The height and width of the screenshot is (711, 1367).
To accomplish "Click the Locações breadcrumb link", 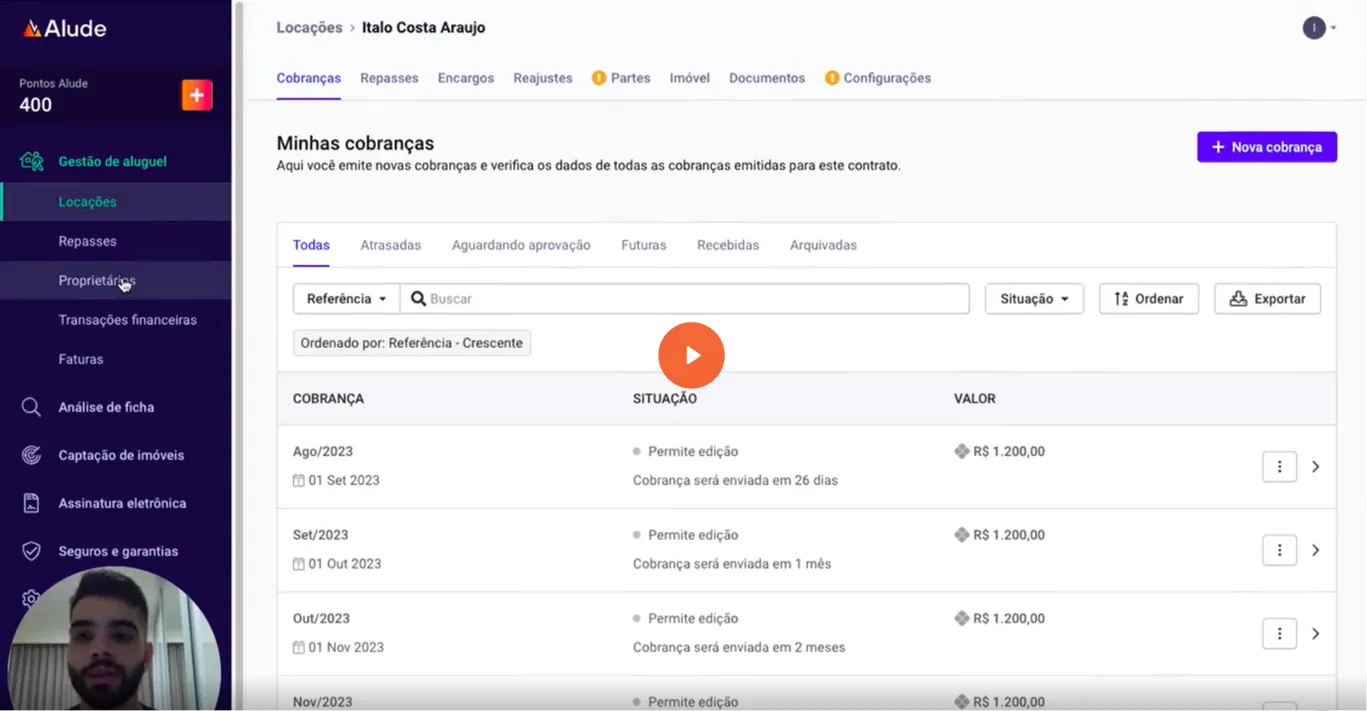I will pyautogui.click(x=309, y=28).
